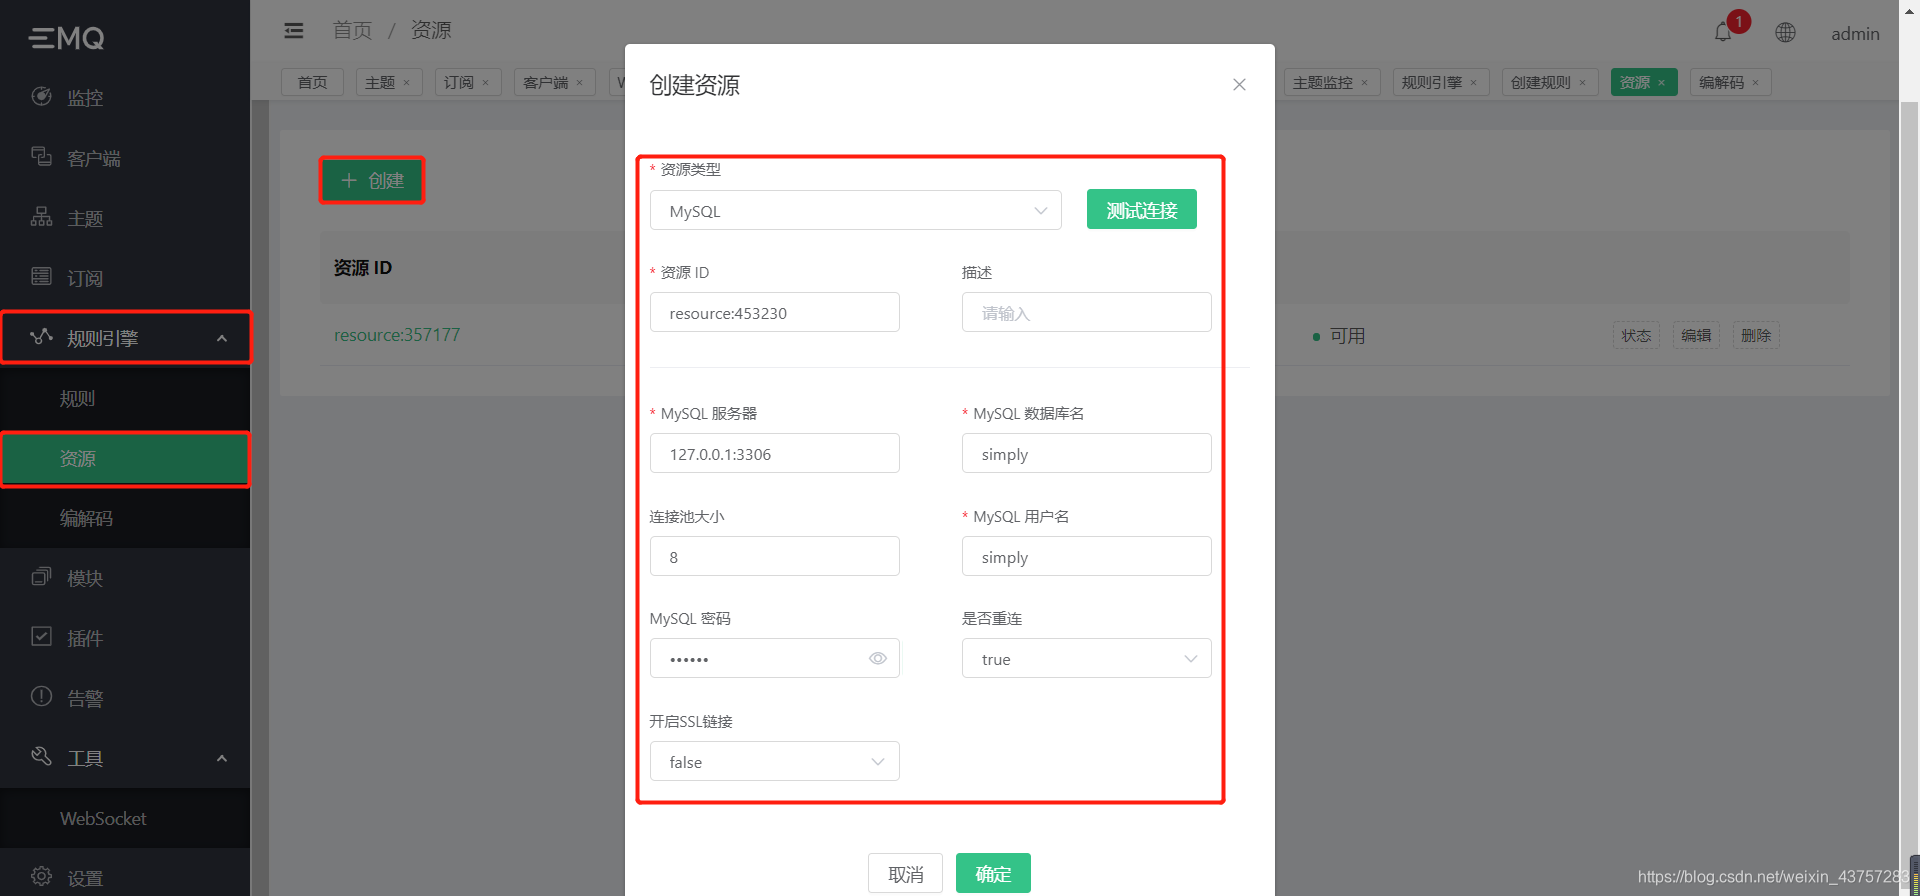
Task: Close the 创建资源 dialog with X
Action: click(1239, 85)
